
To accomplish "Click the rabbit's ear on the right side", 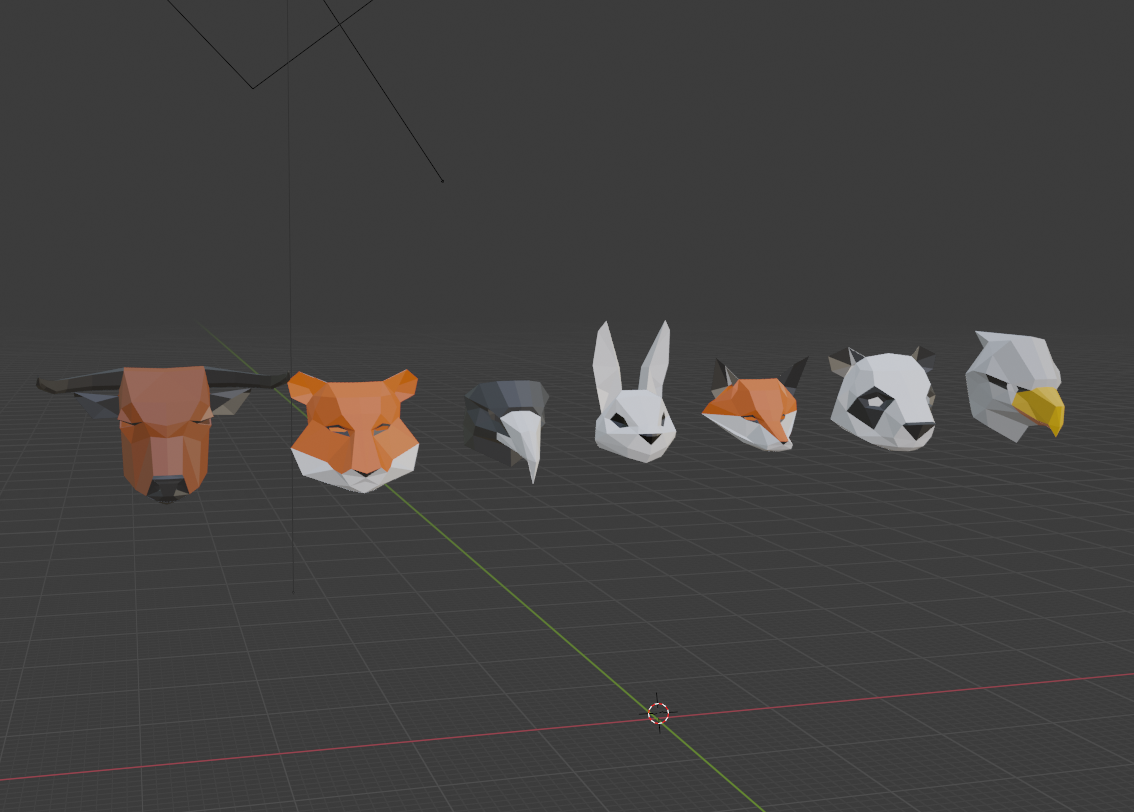I will click(656, 360).
